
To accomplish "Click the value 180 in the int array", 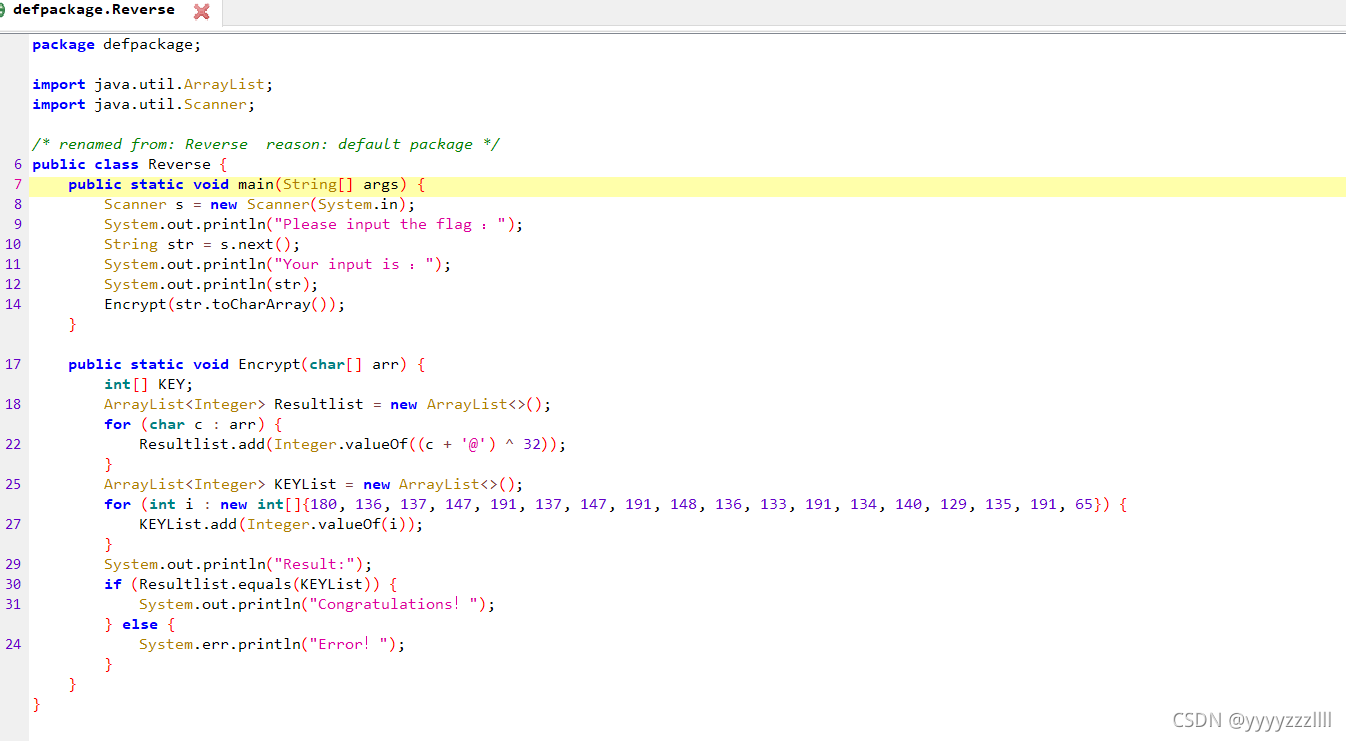I will point(323,504).
